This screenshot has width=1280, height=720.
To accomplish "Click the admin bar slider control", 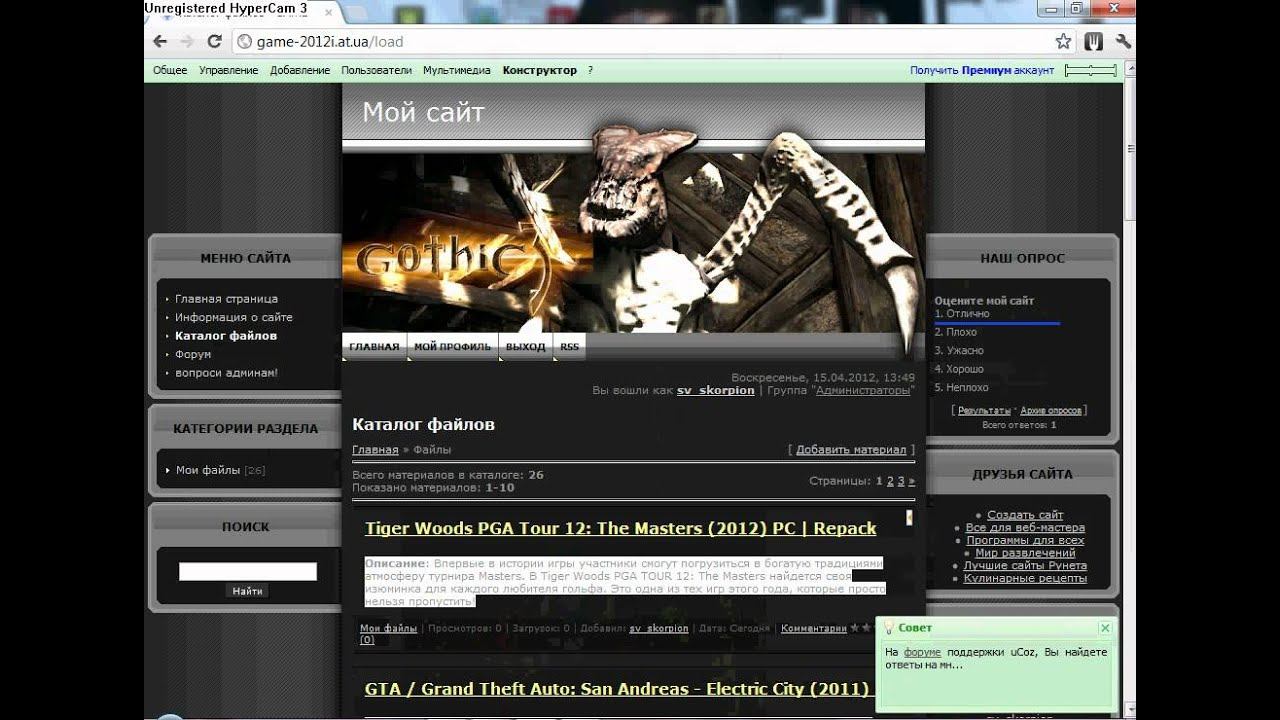I will (1090, 70).
